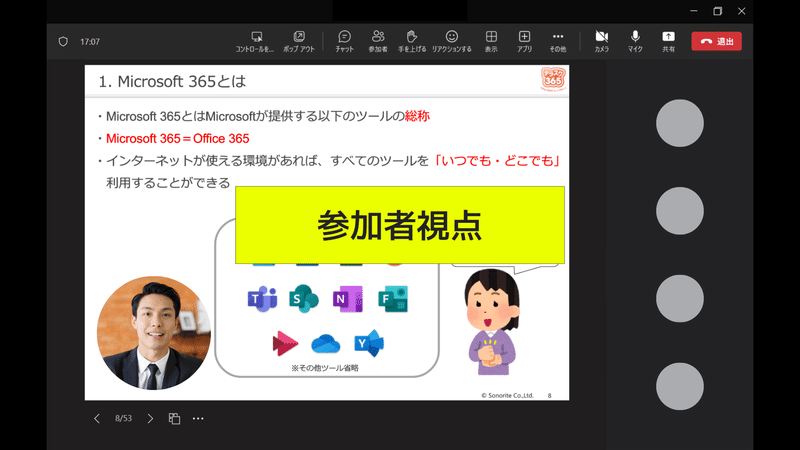
Task: Leave the meeting with the red button
Action: point(716,41)
